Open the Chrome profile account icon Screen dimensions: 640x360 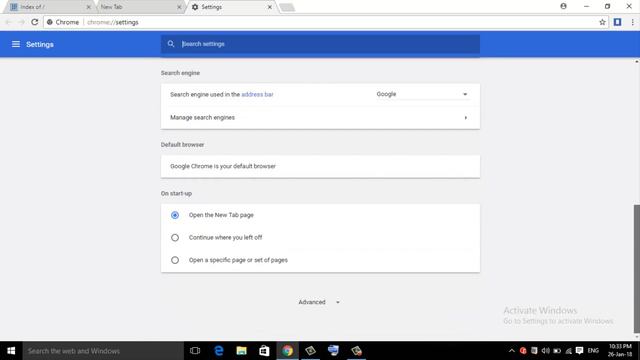[563, 6]
